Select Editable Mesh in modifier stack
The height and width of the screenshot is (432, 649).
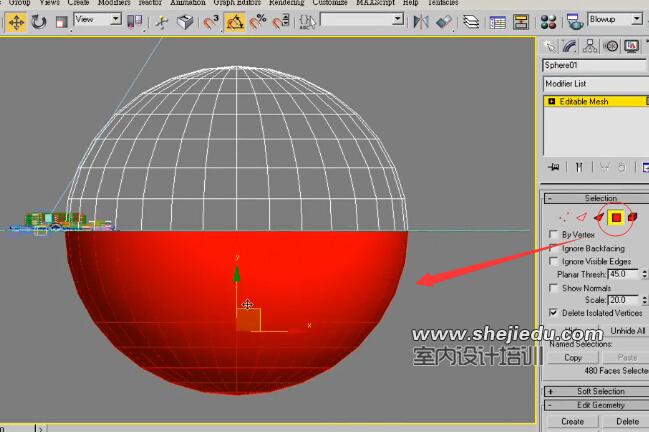pyautogui.click(x=584, y=101)
